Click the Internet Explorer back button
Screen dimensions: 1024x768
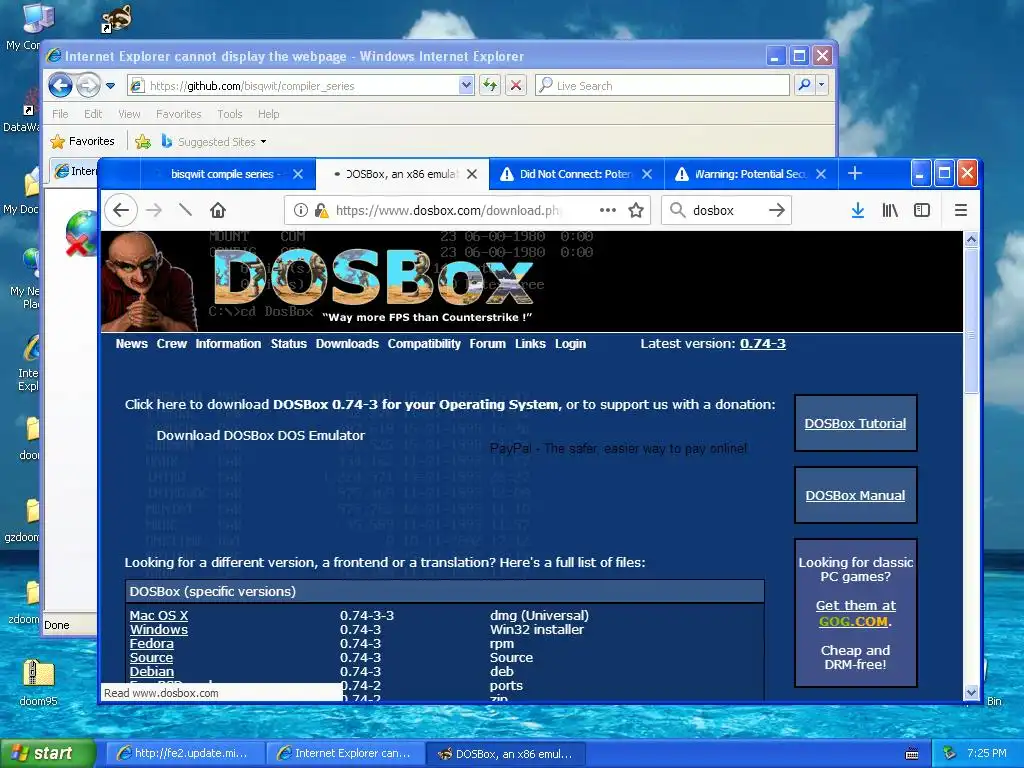(x=60, y=86)
